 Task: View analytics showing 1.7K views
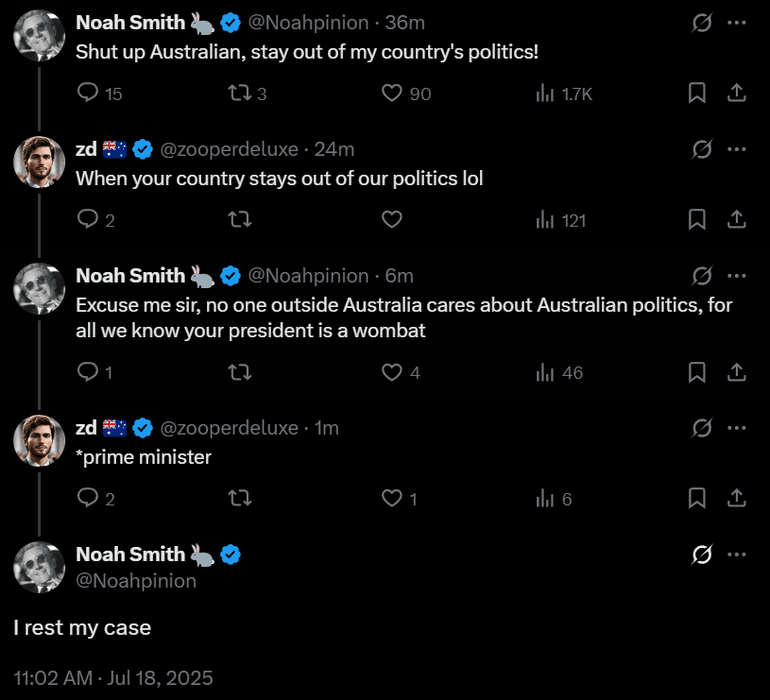coord(546,93)
